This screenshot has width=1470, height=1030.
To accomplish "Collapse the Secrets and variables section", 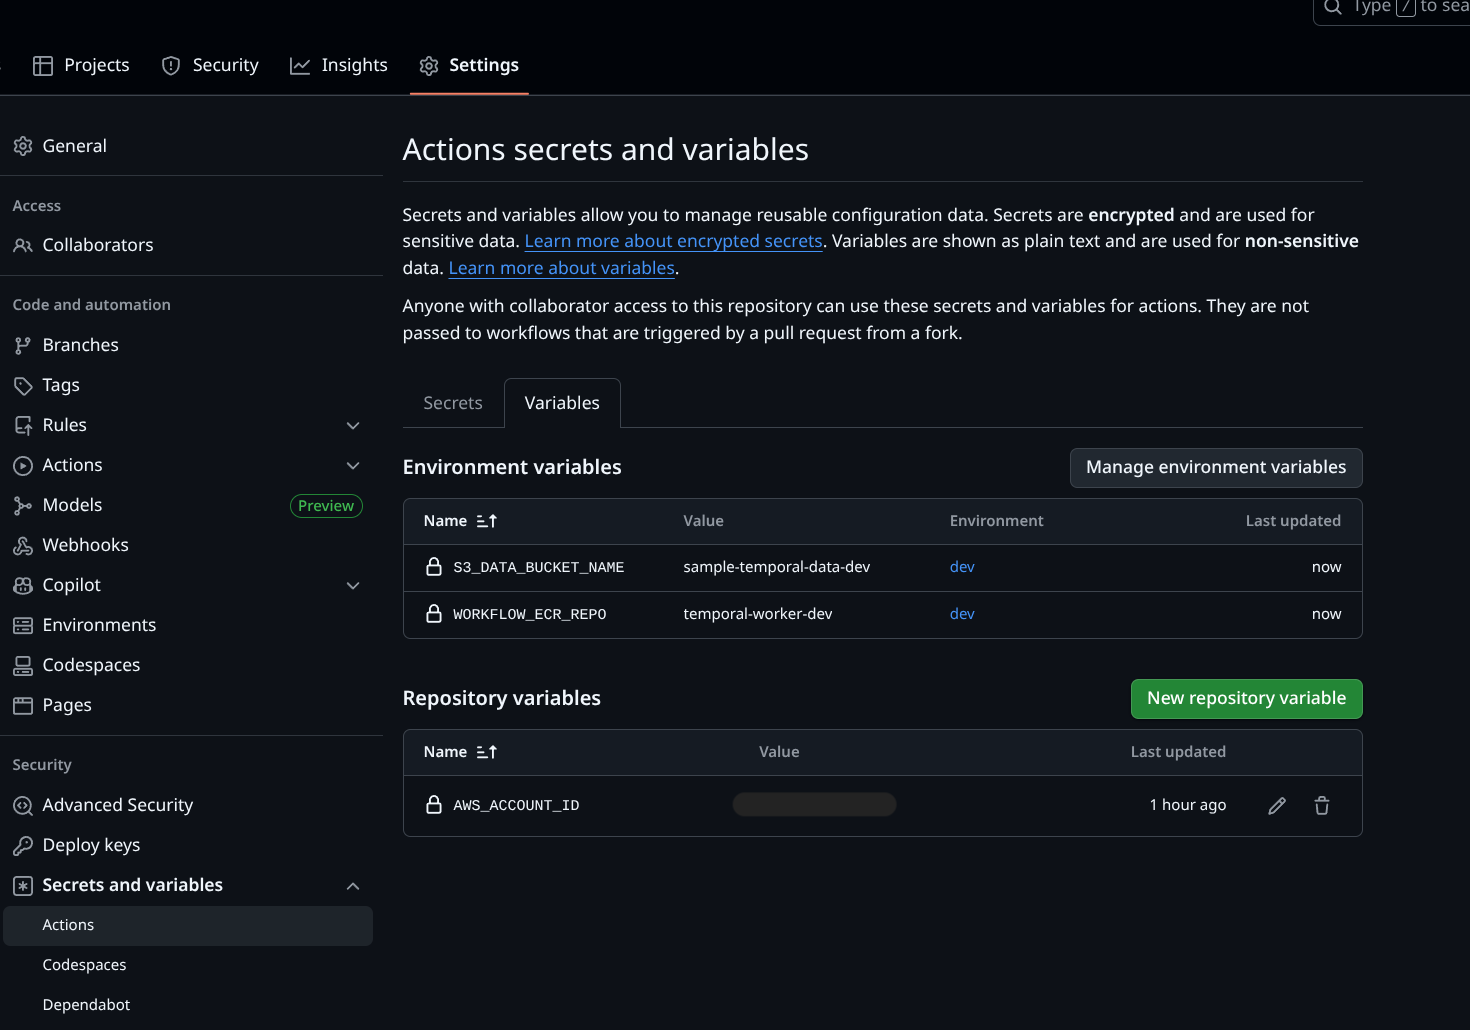I will click(352, 885).
